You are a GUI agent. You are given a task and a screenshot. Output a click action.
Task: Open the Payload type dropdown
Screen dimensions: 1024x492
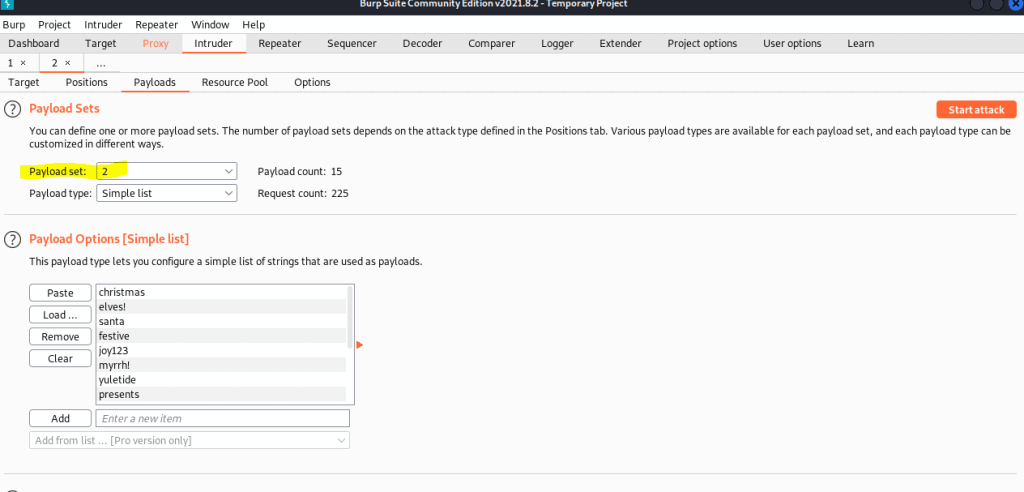(x=167, y=193)
